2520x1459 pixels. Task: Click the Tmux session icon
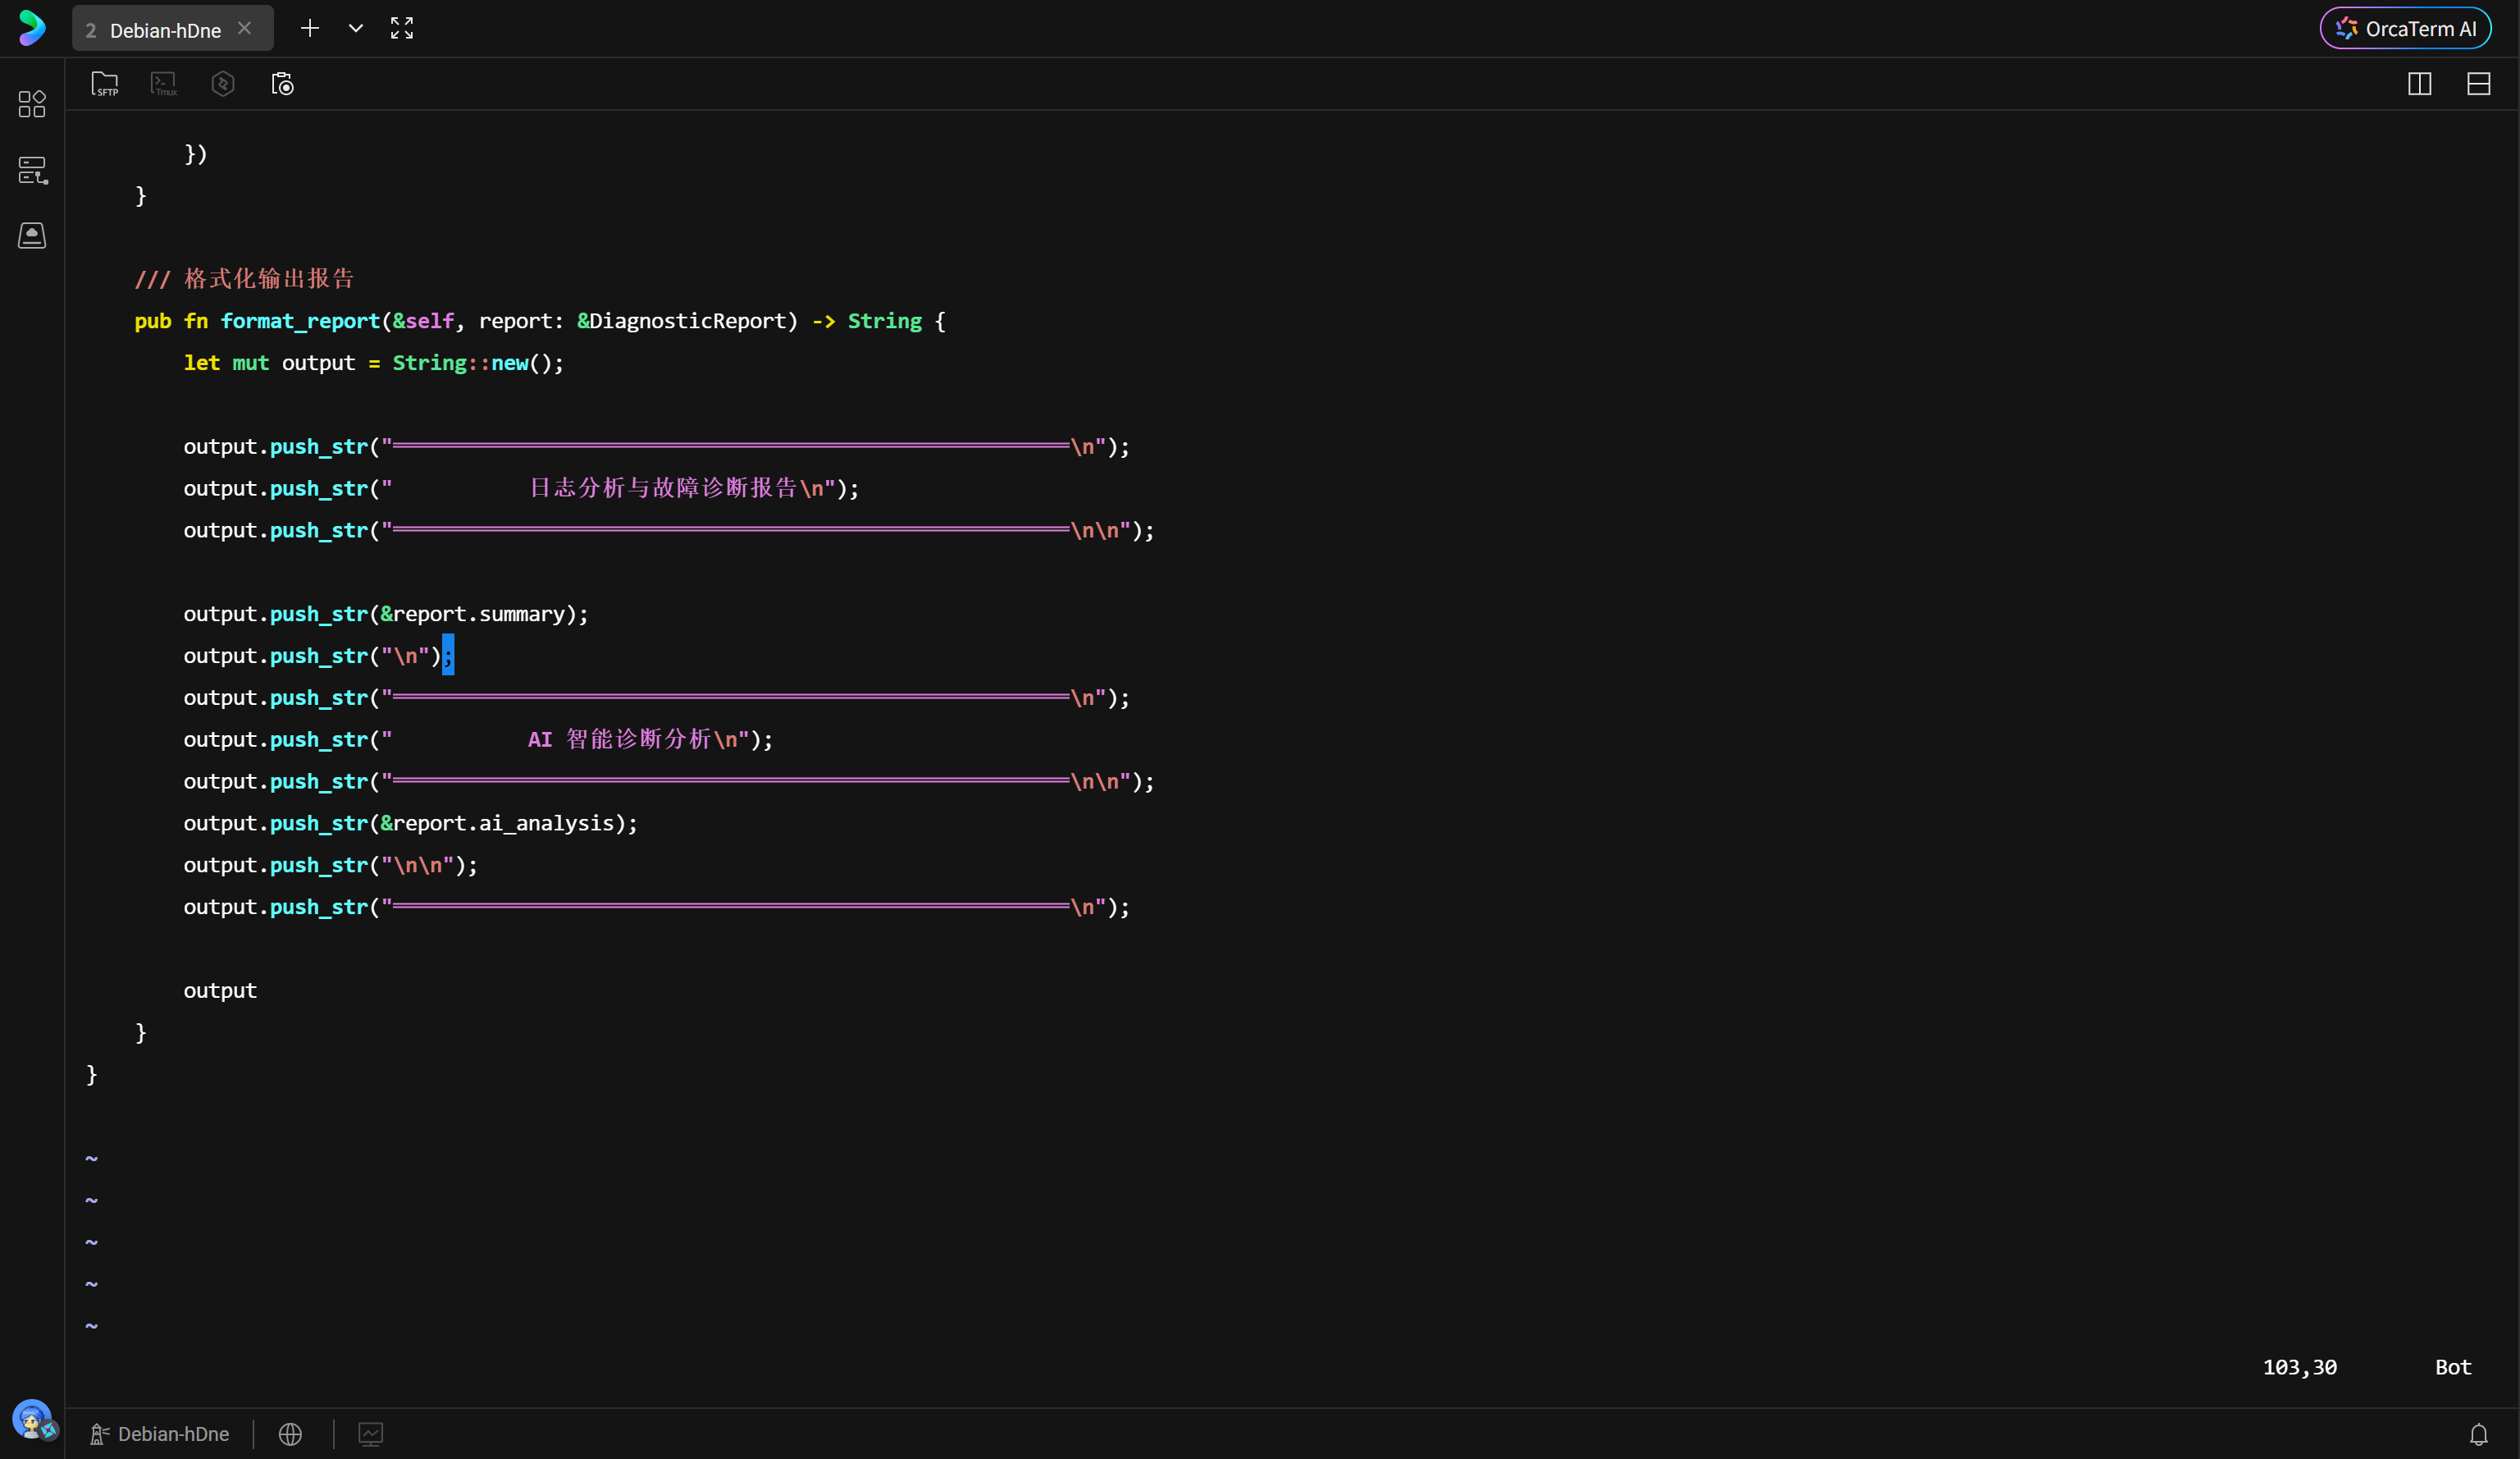tap(164, 84)
